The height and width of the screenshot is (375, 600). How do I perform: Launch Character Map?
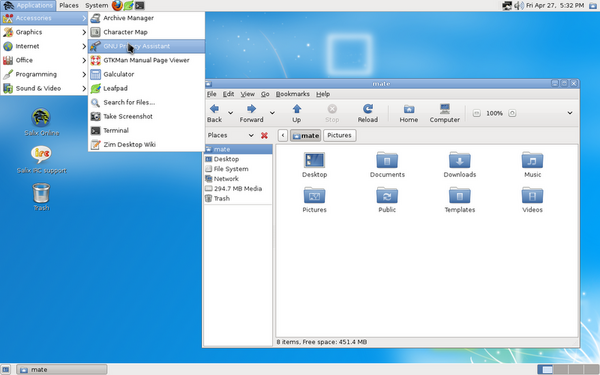point(146,32)
